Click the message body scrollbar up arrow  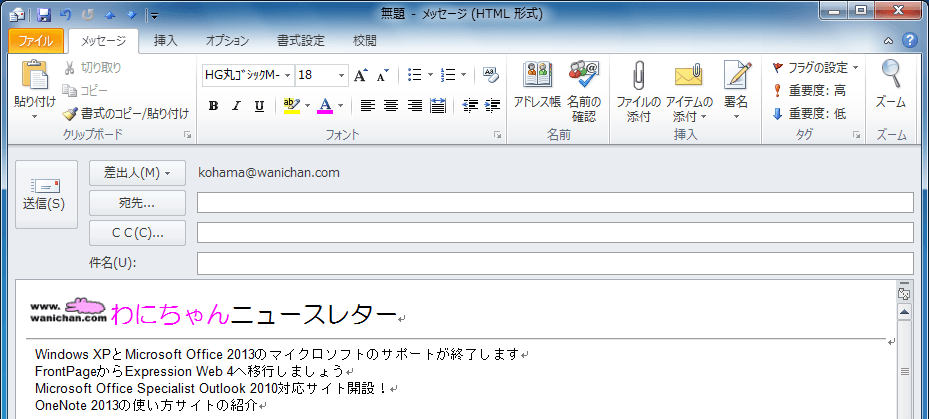point(904,312)
